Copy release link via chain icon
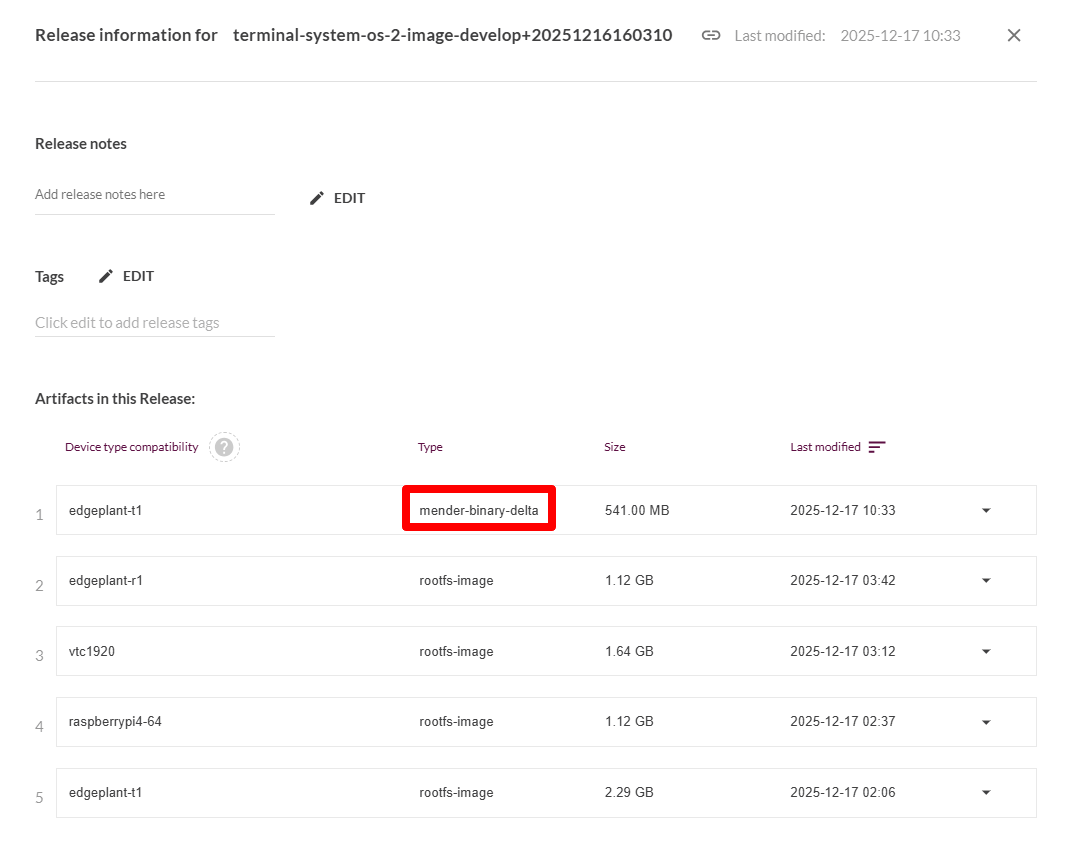Viewport: 1065px width, 845px height. coord(710,35)
